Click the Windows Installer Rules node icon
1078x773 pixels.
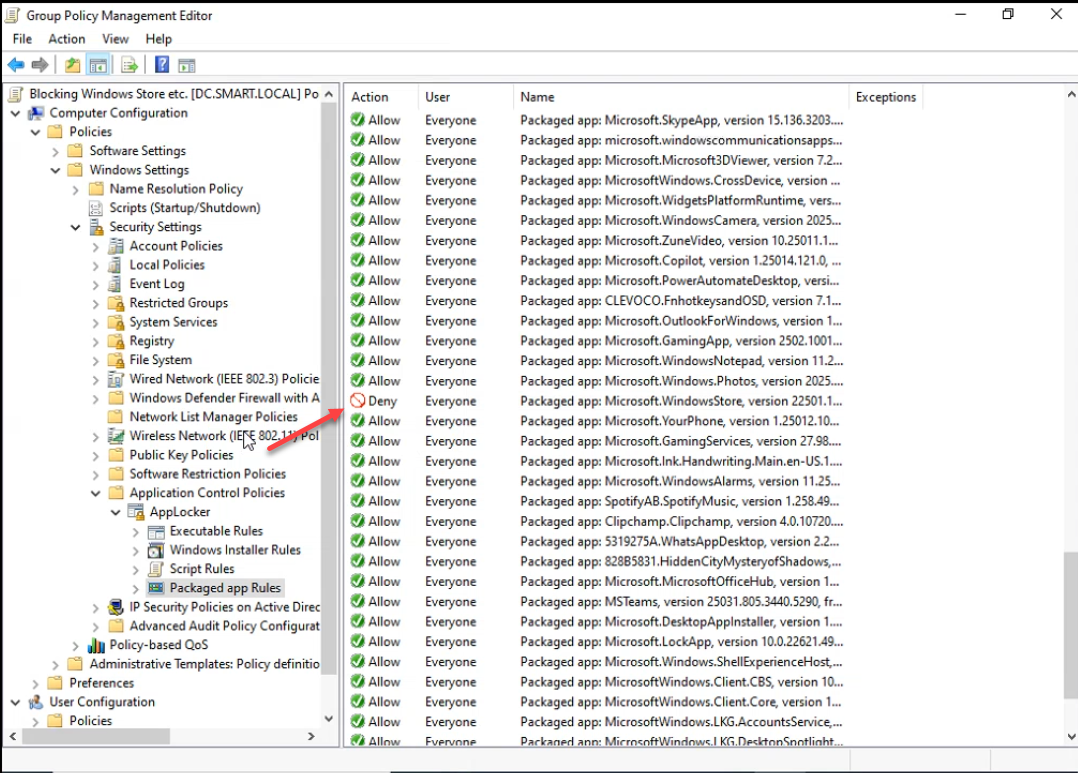tap(156, 549)
